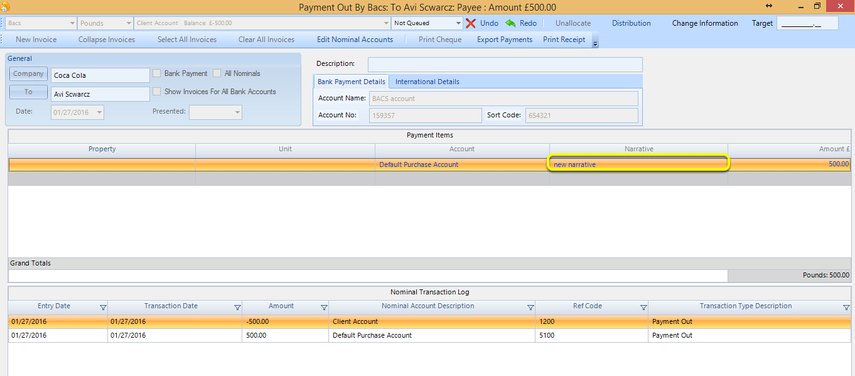
Task: Click the -500.00 amount cell
Action: coord(286,322)
